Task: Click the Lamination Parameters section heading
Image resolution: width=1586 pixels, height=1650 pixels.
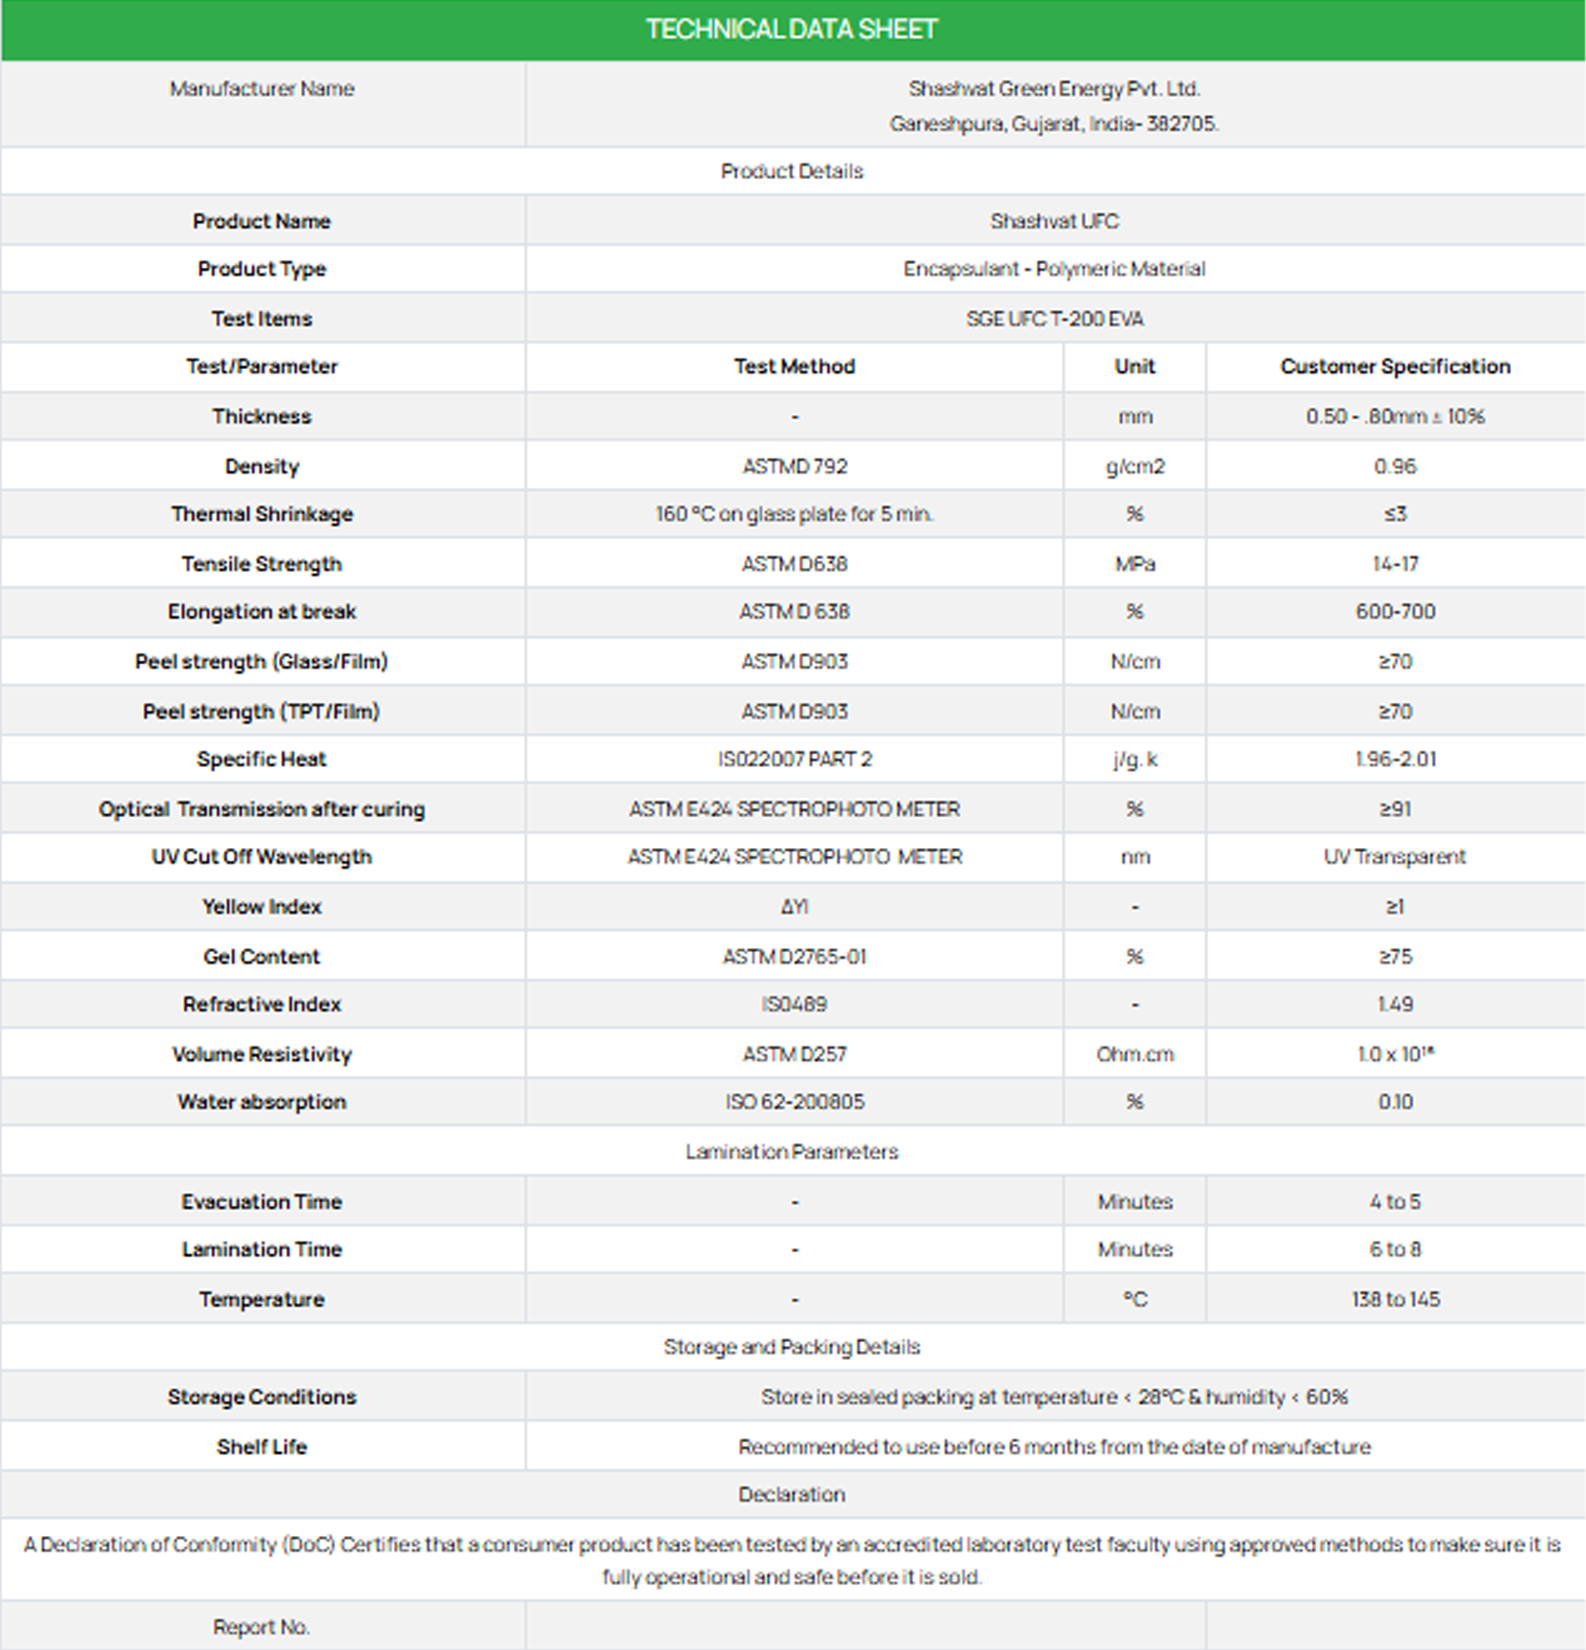Action: point(792,1152)
